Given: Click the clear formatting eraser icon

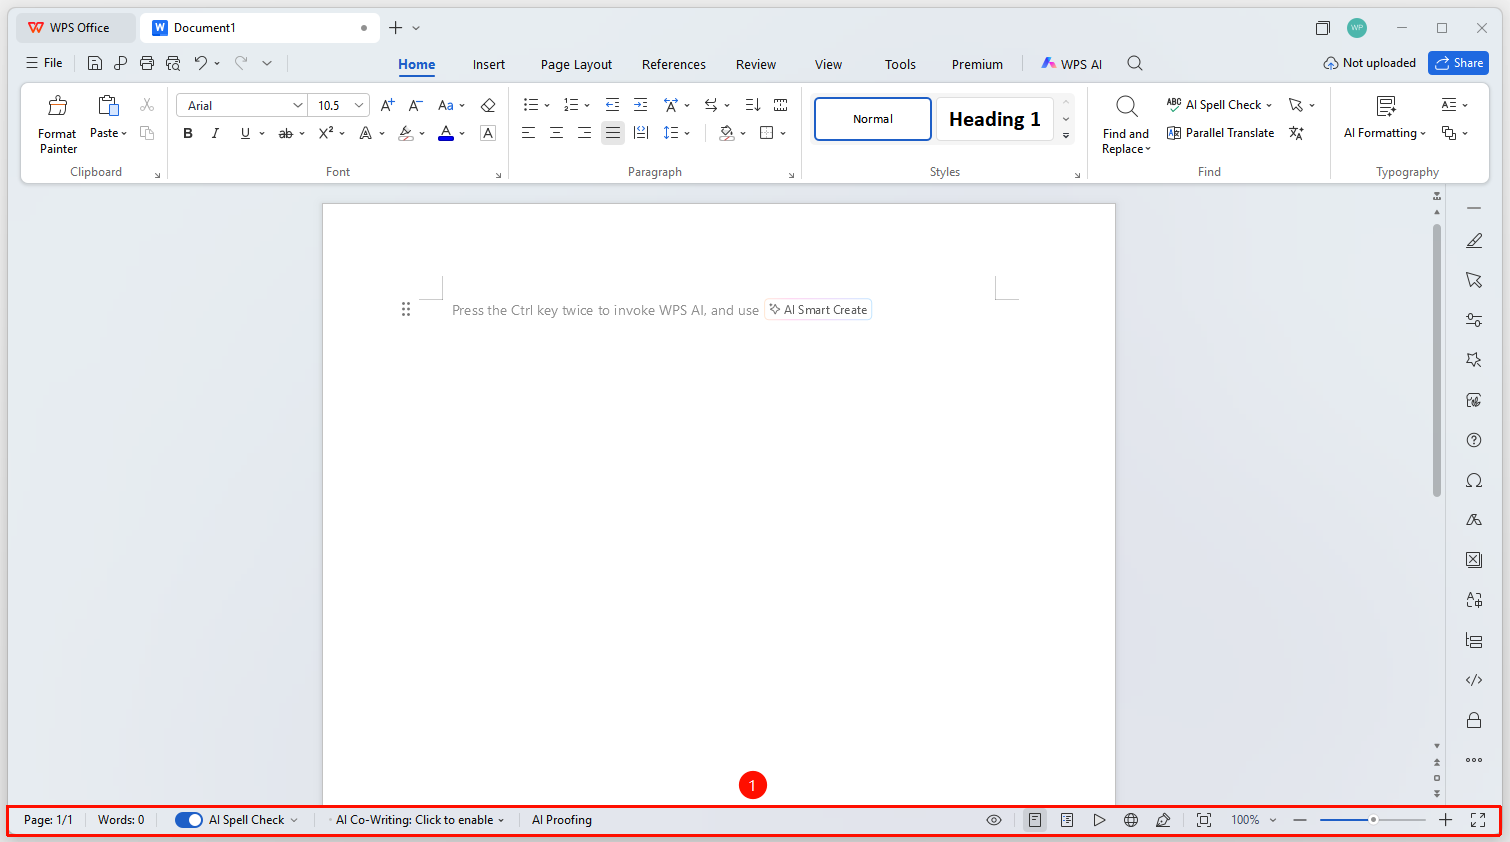Looking at the screenshot, I should 488,105.
